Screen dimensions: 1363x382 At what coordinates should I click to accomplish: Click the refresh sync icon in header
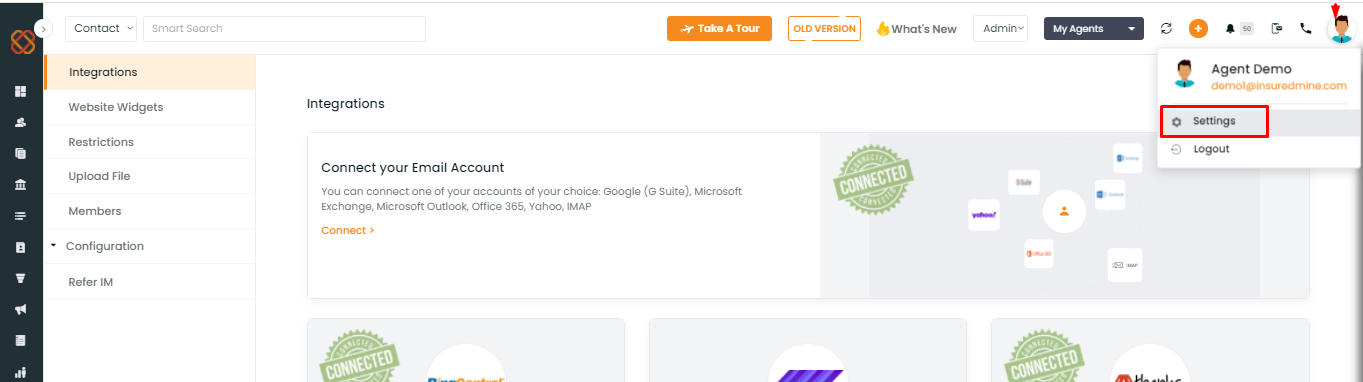coord(1166,29)
